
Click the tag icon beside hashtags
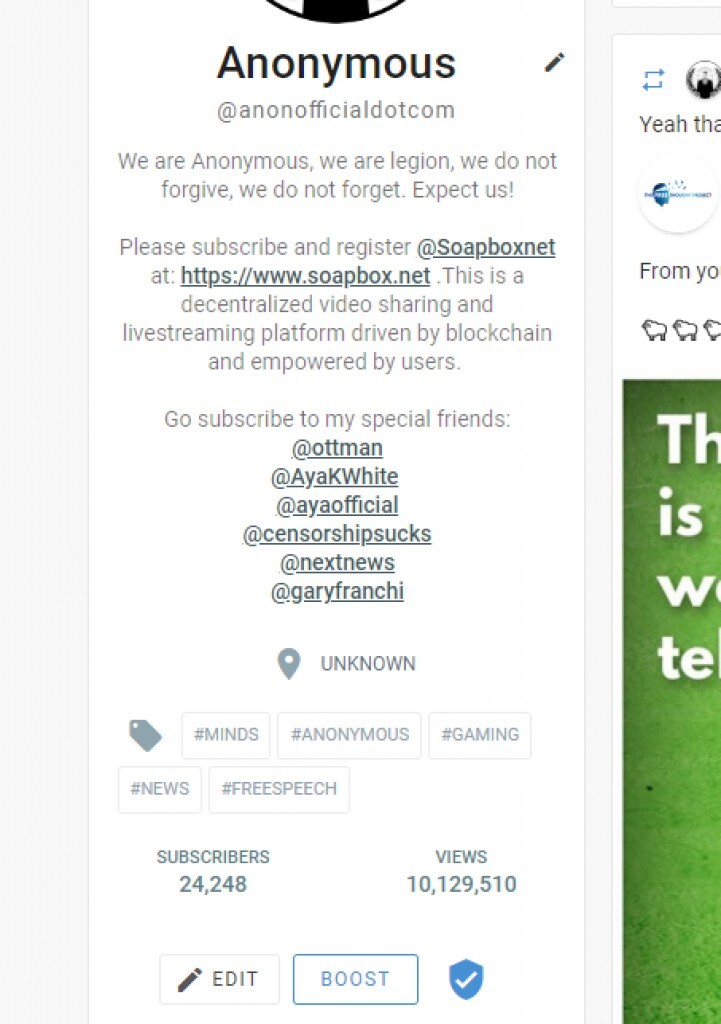pos(145,735)
